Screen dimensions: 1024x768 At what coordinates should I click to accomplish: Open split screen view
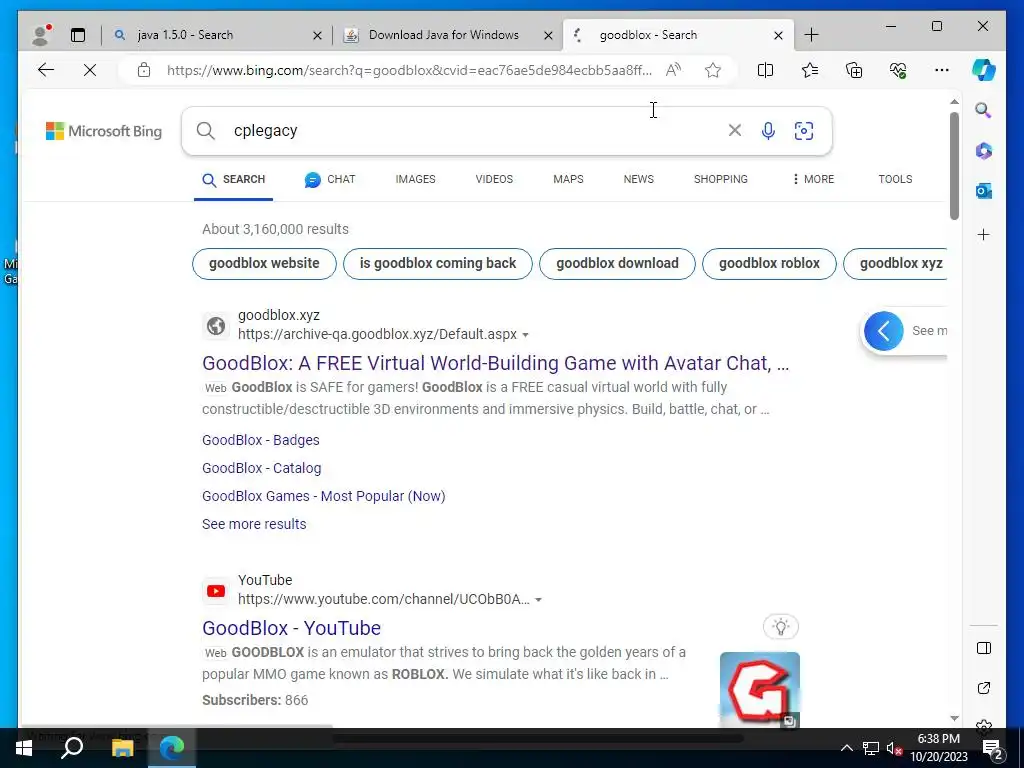click(x=765, y=70)
